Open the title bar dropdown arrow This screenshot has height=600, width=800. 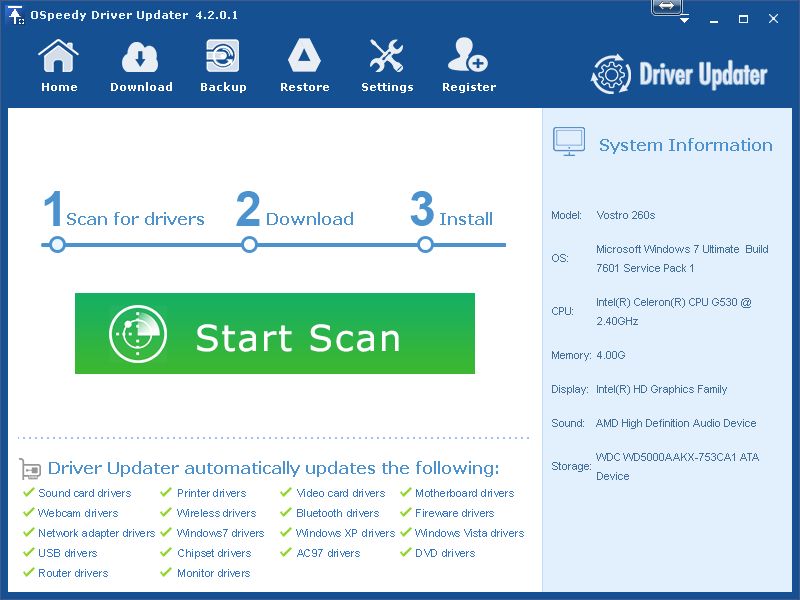pos(685,19)
